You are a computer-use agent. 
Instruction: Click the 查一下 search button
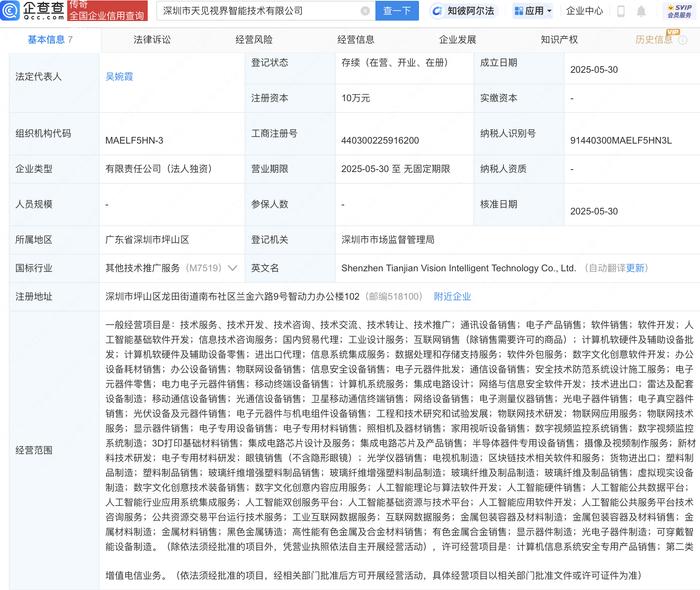397,11
